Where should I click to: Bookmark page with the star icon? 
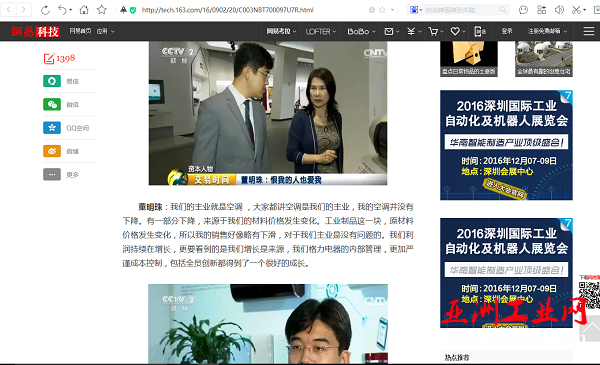tap(102, 10)
